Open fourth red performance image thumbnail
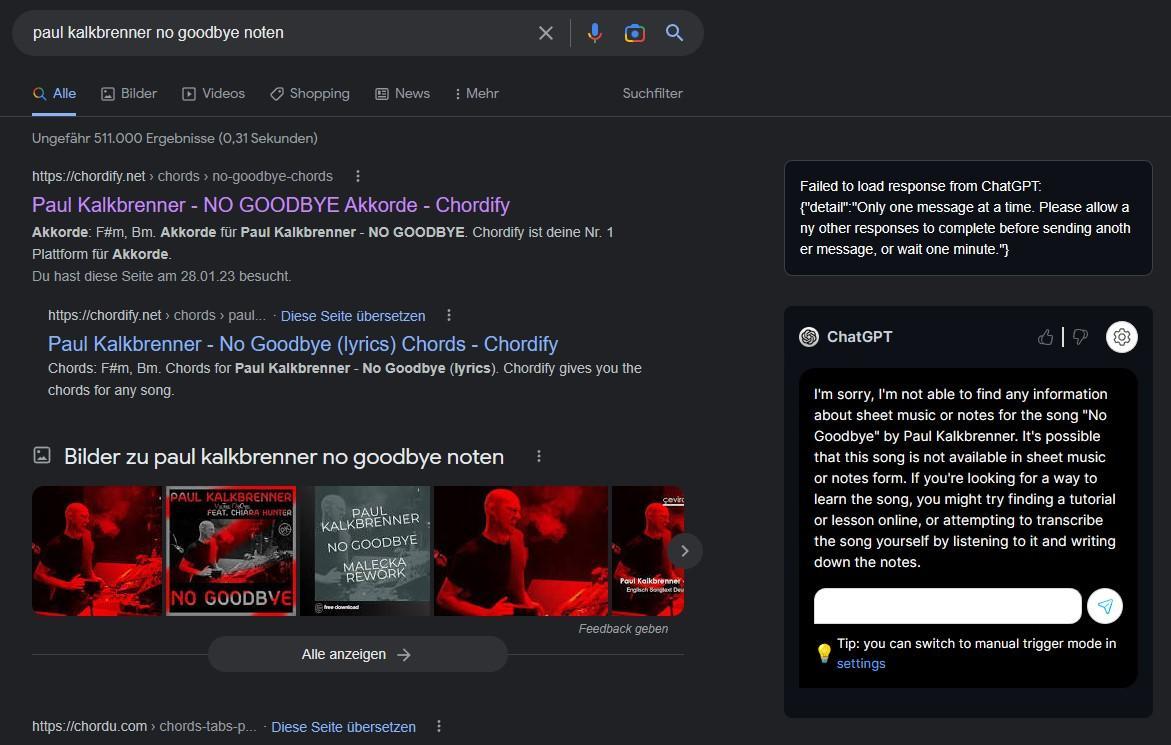1171x745 pixels. pos(521,551)
